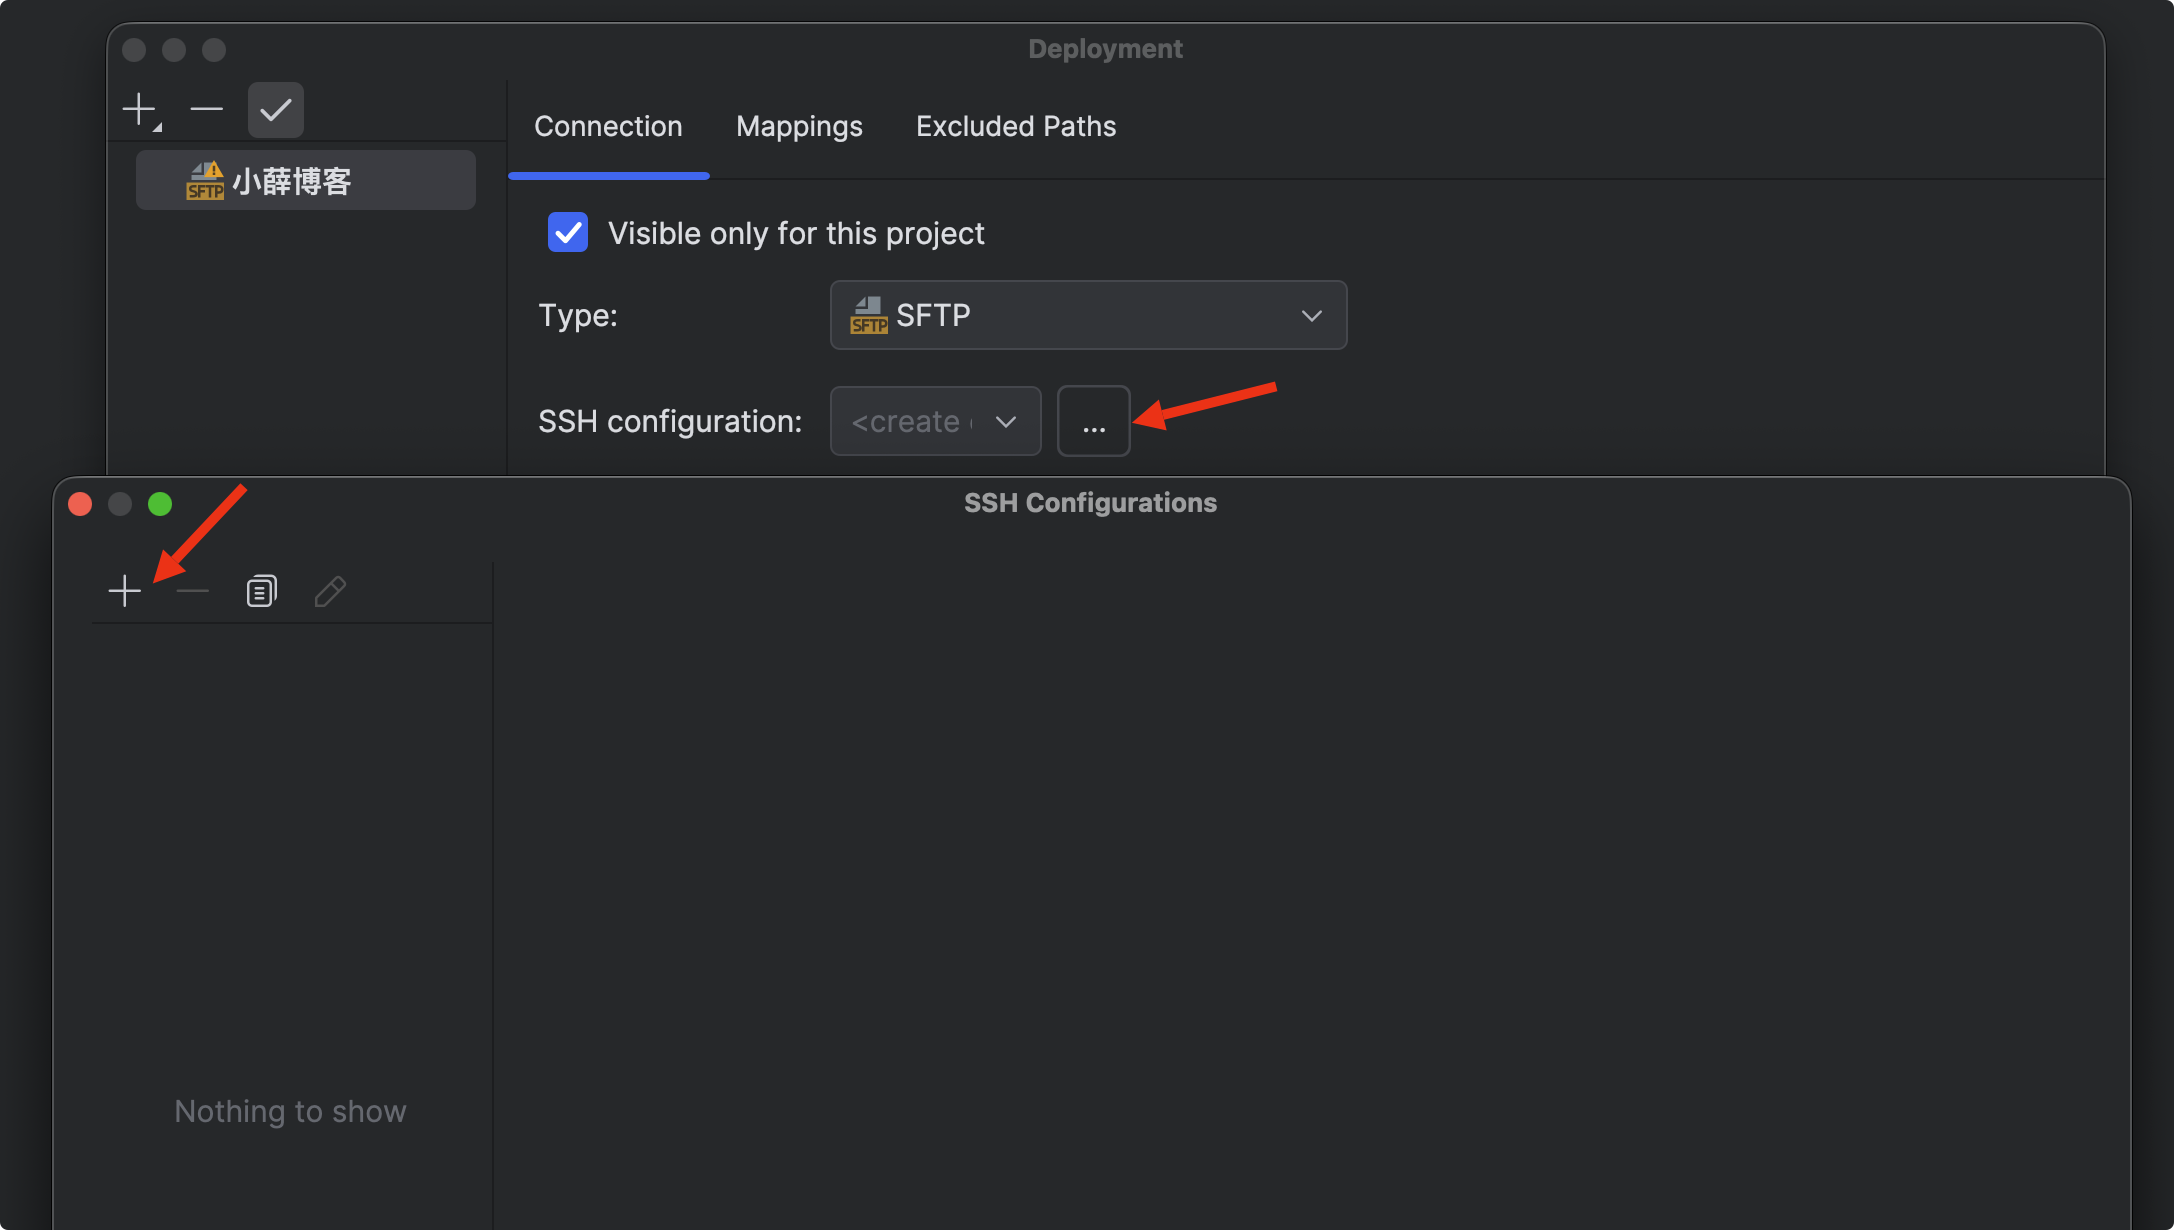Viewport: 2174px width, 1230px height.
Task: Click the pencil edit icon
Action: 330,591
